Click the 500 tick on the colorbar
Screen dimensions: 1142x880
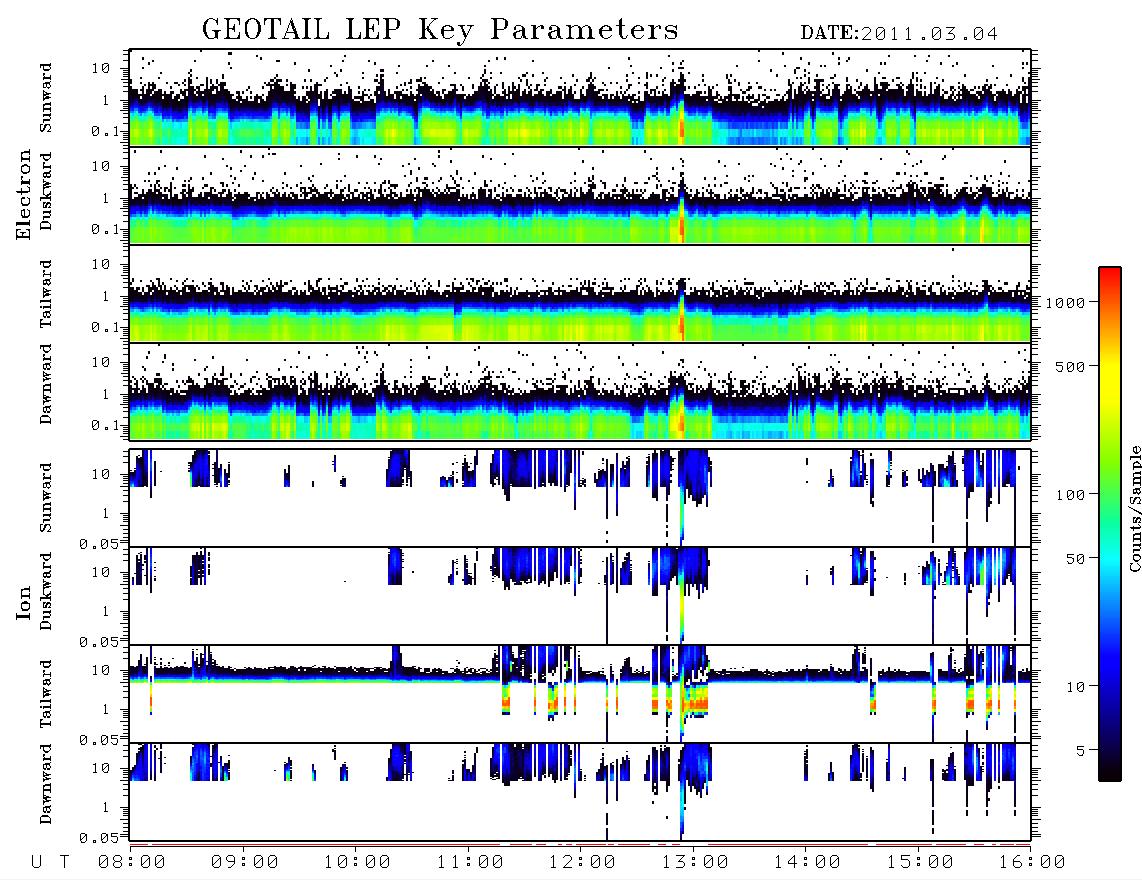point(1070,366)
